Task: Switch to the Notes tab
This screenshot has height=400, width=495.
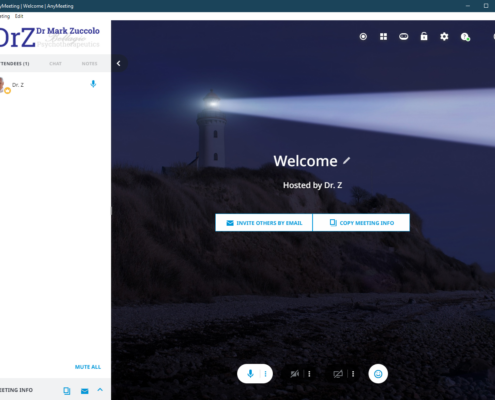Action: click(x=89, y=64)
